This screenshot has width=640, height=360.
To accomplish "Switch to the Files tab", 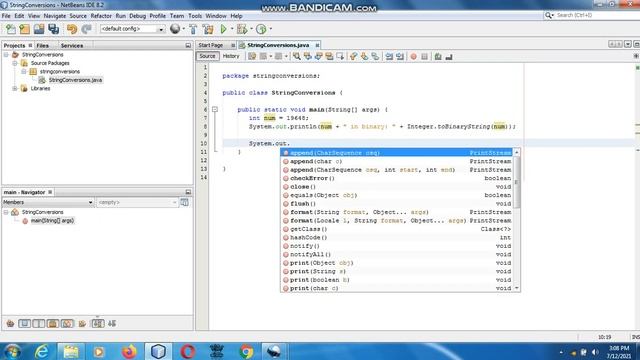I will pos(42,46).
